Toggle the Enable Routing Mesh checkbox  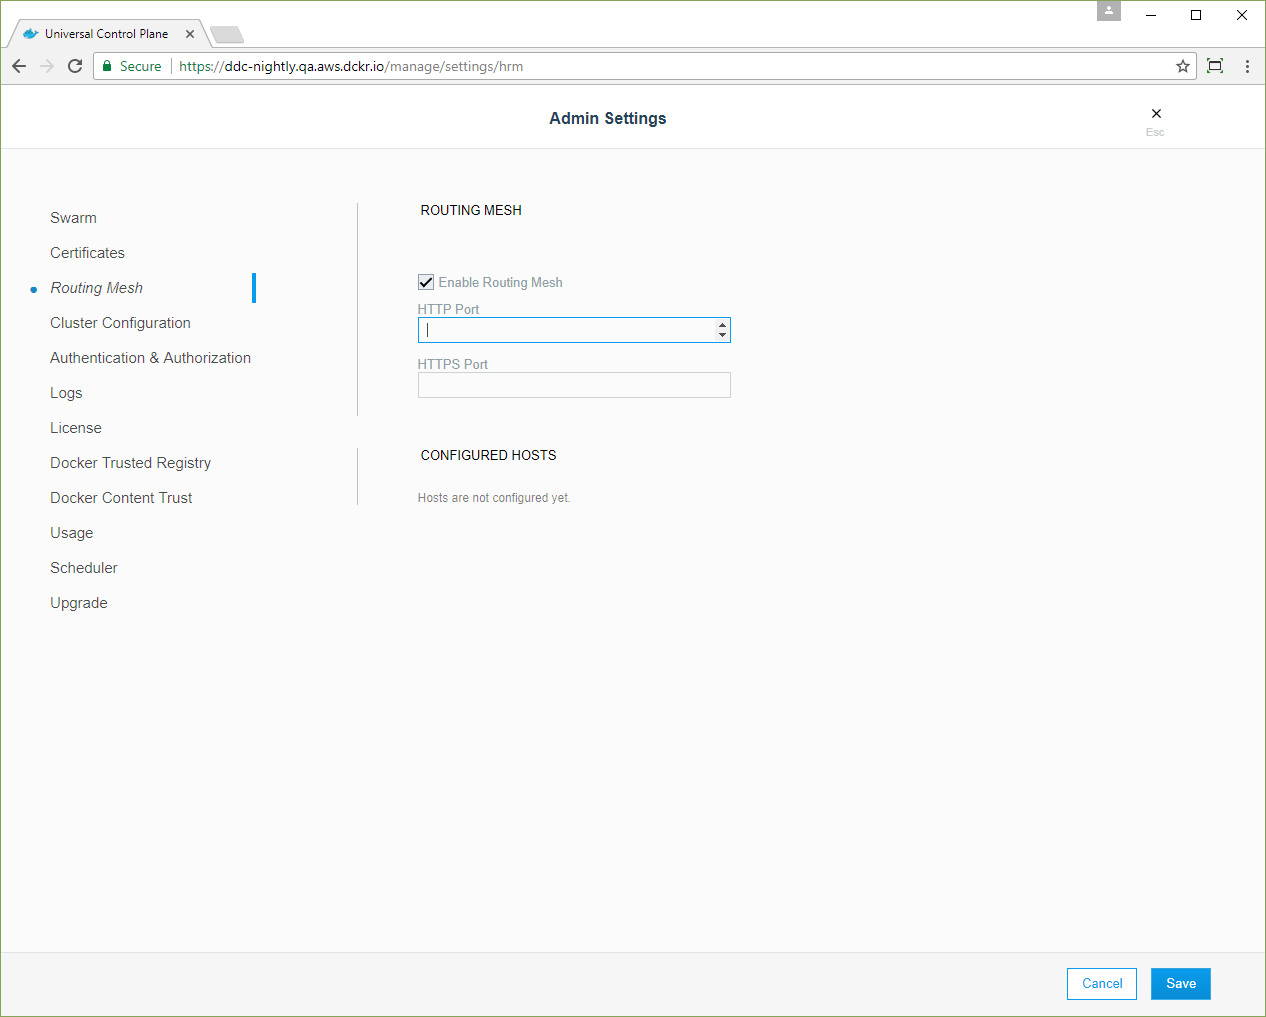pyautogui.click(x=426, y=282)
